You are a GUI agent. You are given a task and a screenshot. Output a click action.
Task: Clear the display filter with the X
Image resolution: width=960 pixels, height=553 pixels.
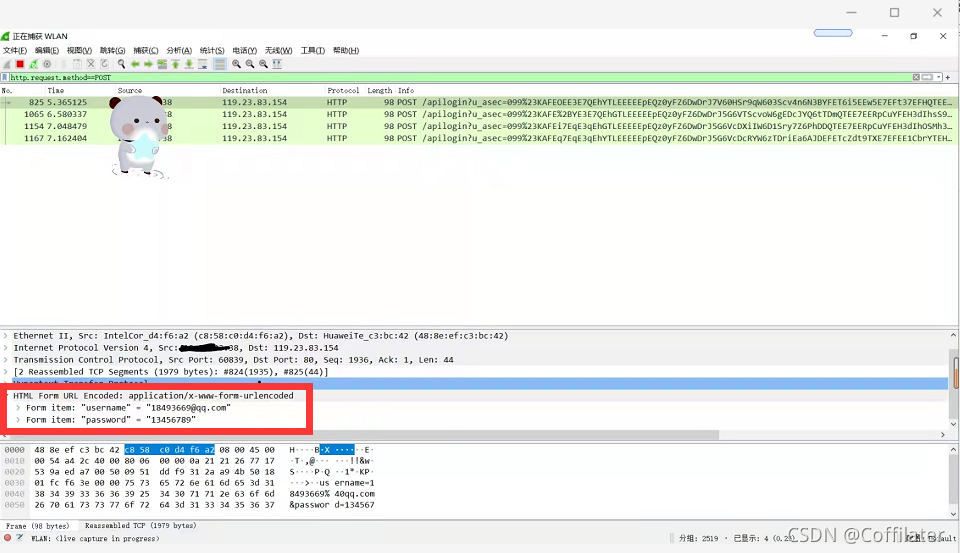(916, 77)
